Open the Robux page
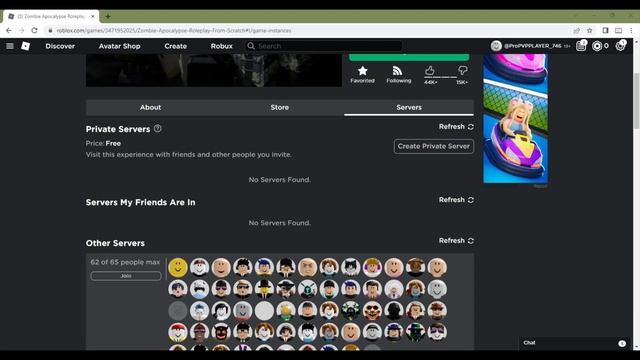This screenshot has height=360, width=640. click(222, 46)
